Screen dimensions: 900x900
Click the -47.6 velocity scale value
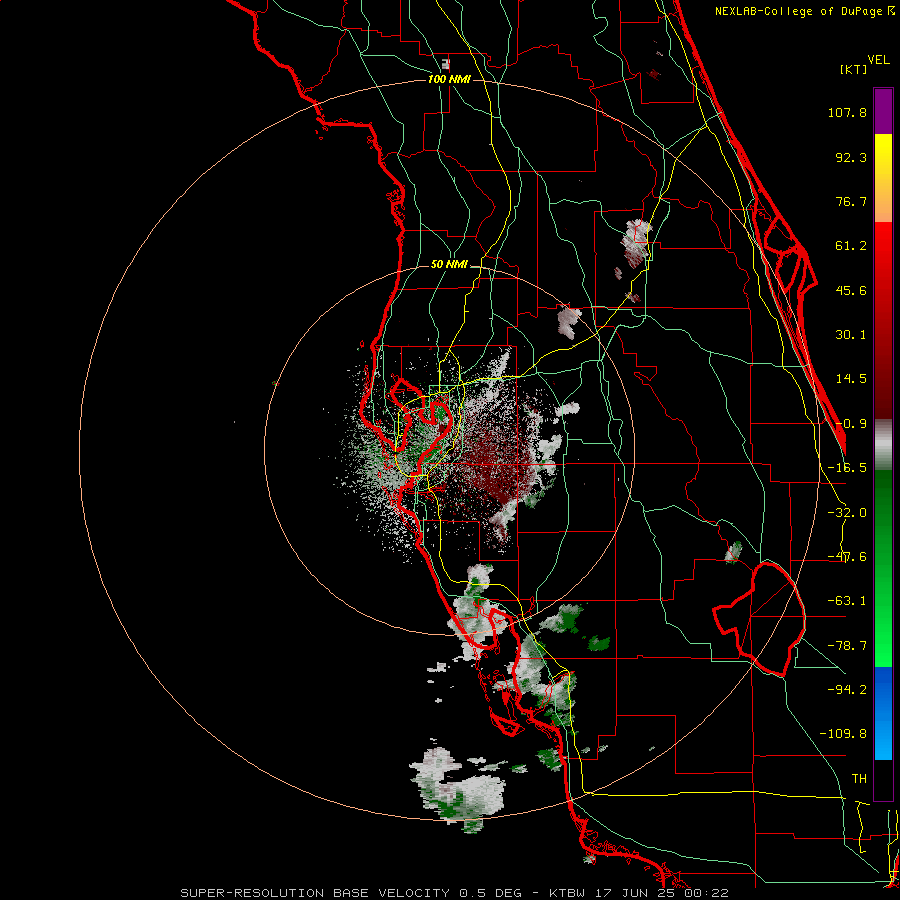[847, 557]
